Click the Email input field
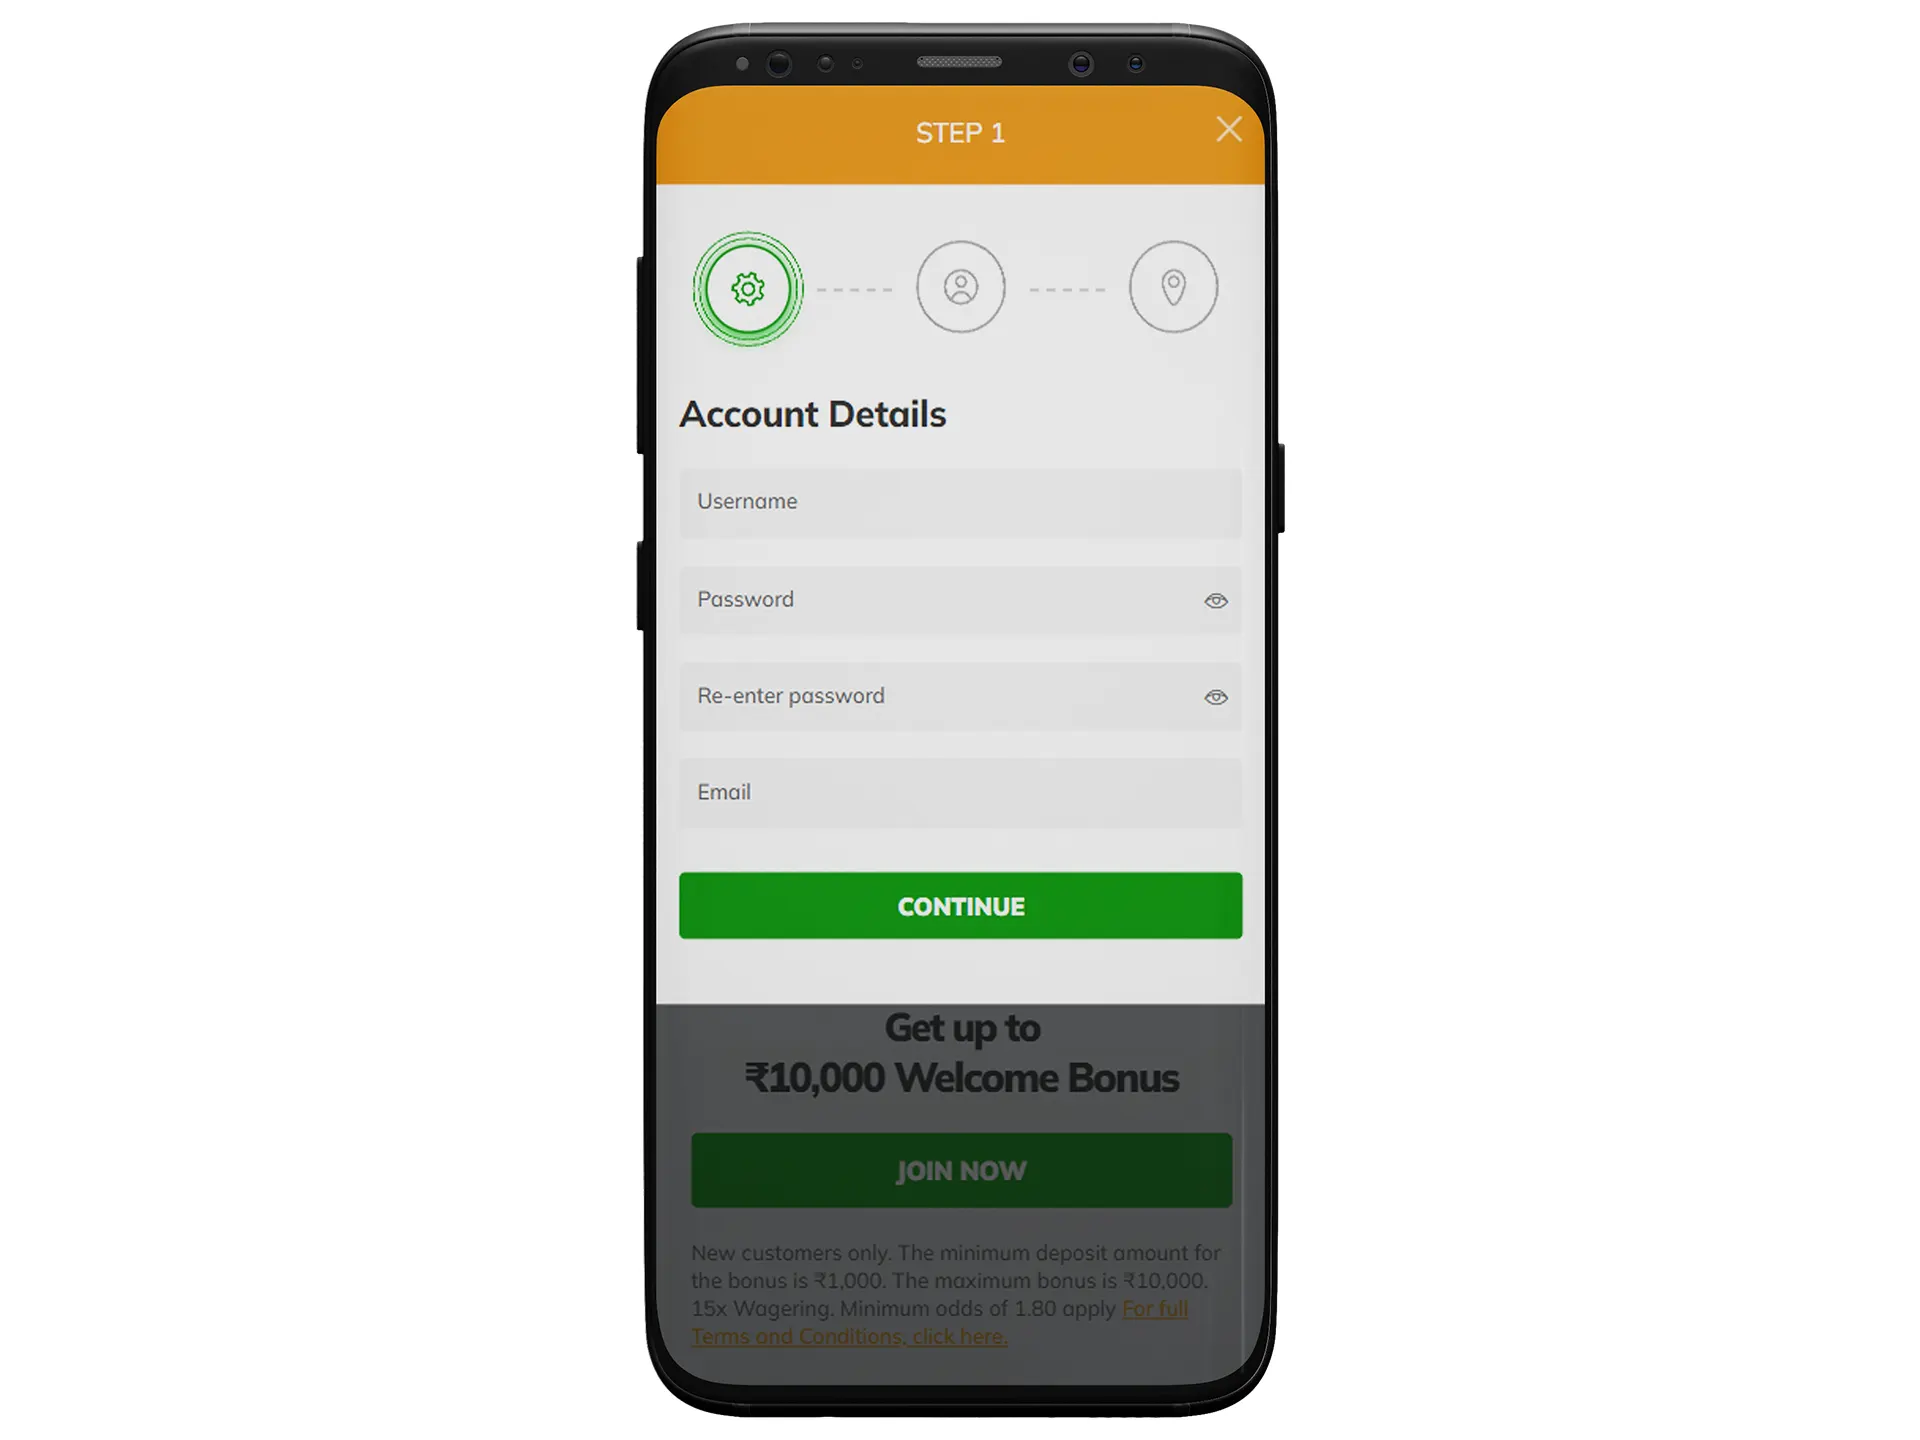Image resolution: width=1920 pixels, height=1440 pixels. pyautogui.click(x=960, y=791)
